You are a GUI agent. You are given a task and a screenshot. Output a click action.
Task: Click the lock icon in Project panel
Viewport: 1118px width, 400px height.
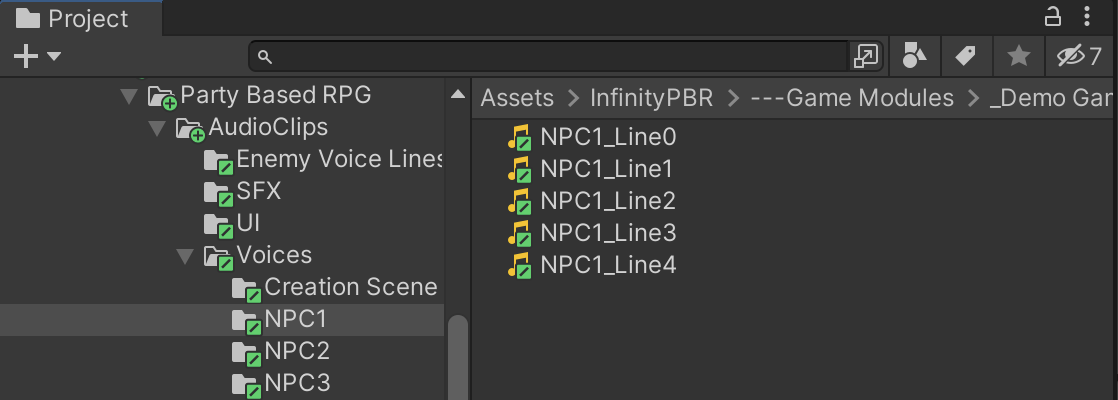point(1053,16)
